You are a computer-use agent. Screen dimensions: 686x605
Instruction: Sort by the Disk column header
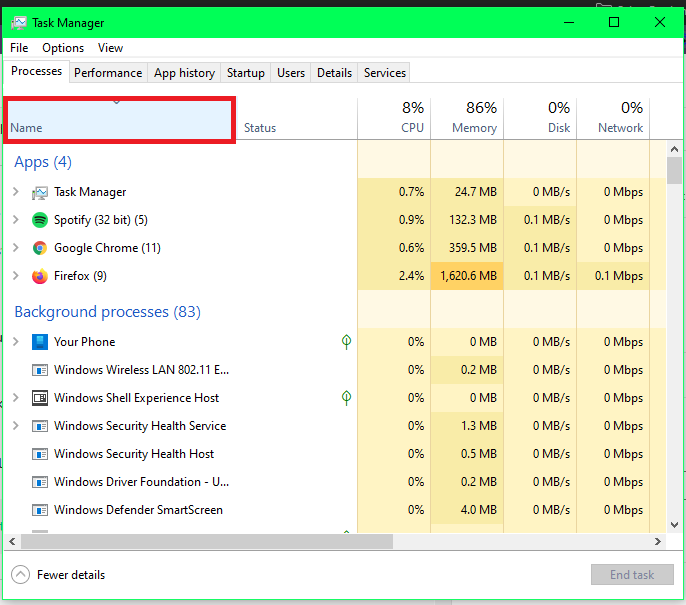tap(540, 120)
